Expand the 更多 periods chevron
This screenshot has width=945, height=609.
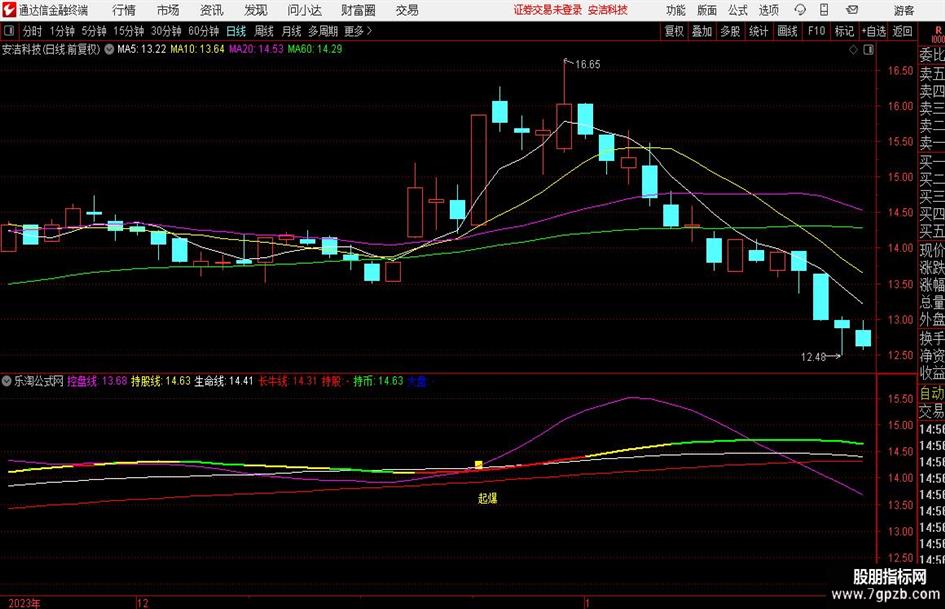coord(369,31)
